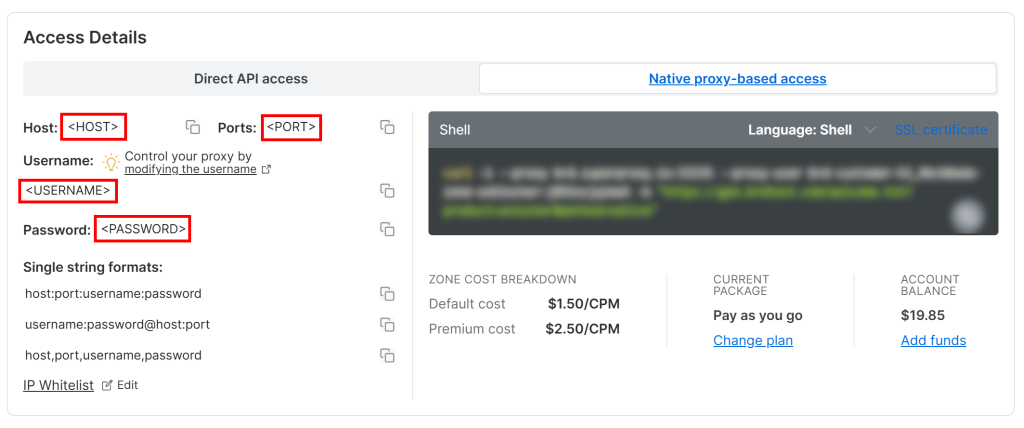The image size is (1024, 428).
Task: Copy the comma-separated host,port,username,password string
Action: point(387,355)
